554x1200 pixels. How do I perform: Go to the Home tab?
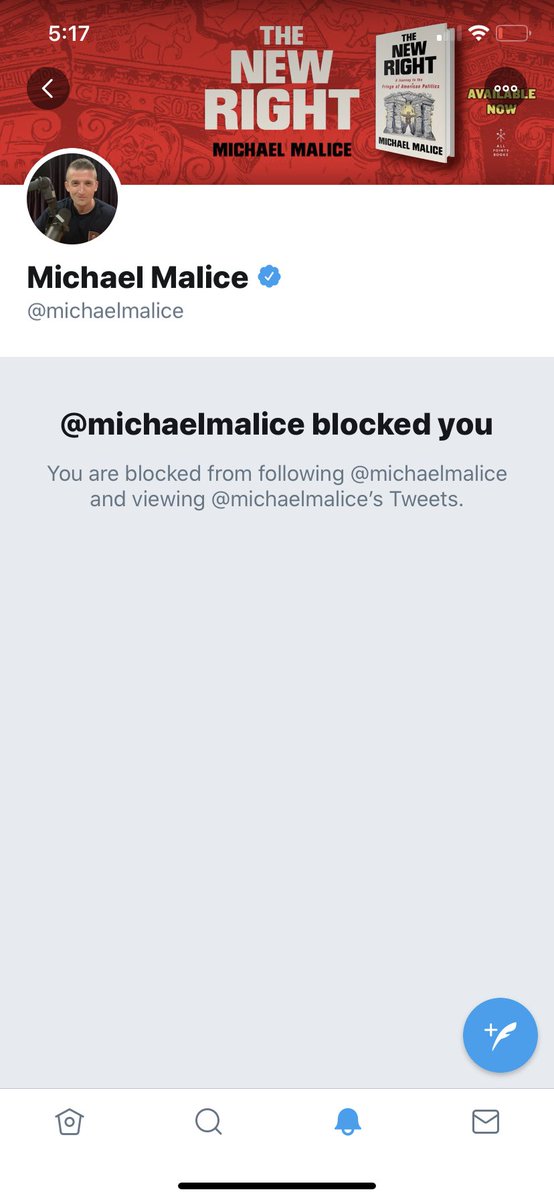pyautogui.click(x=69, y=1122)
